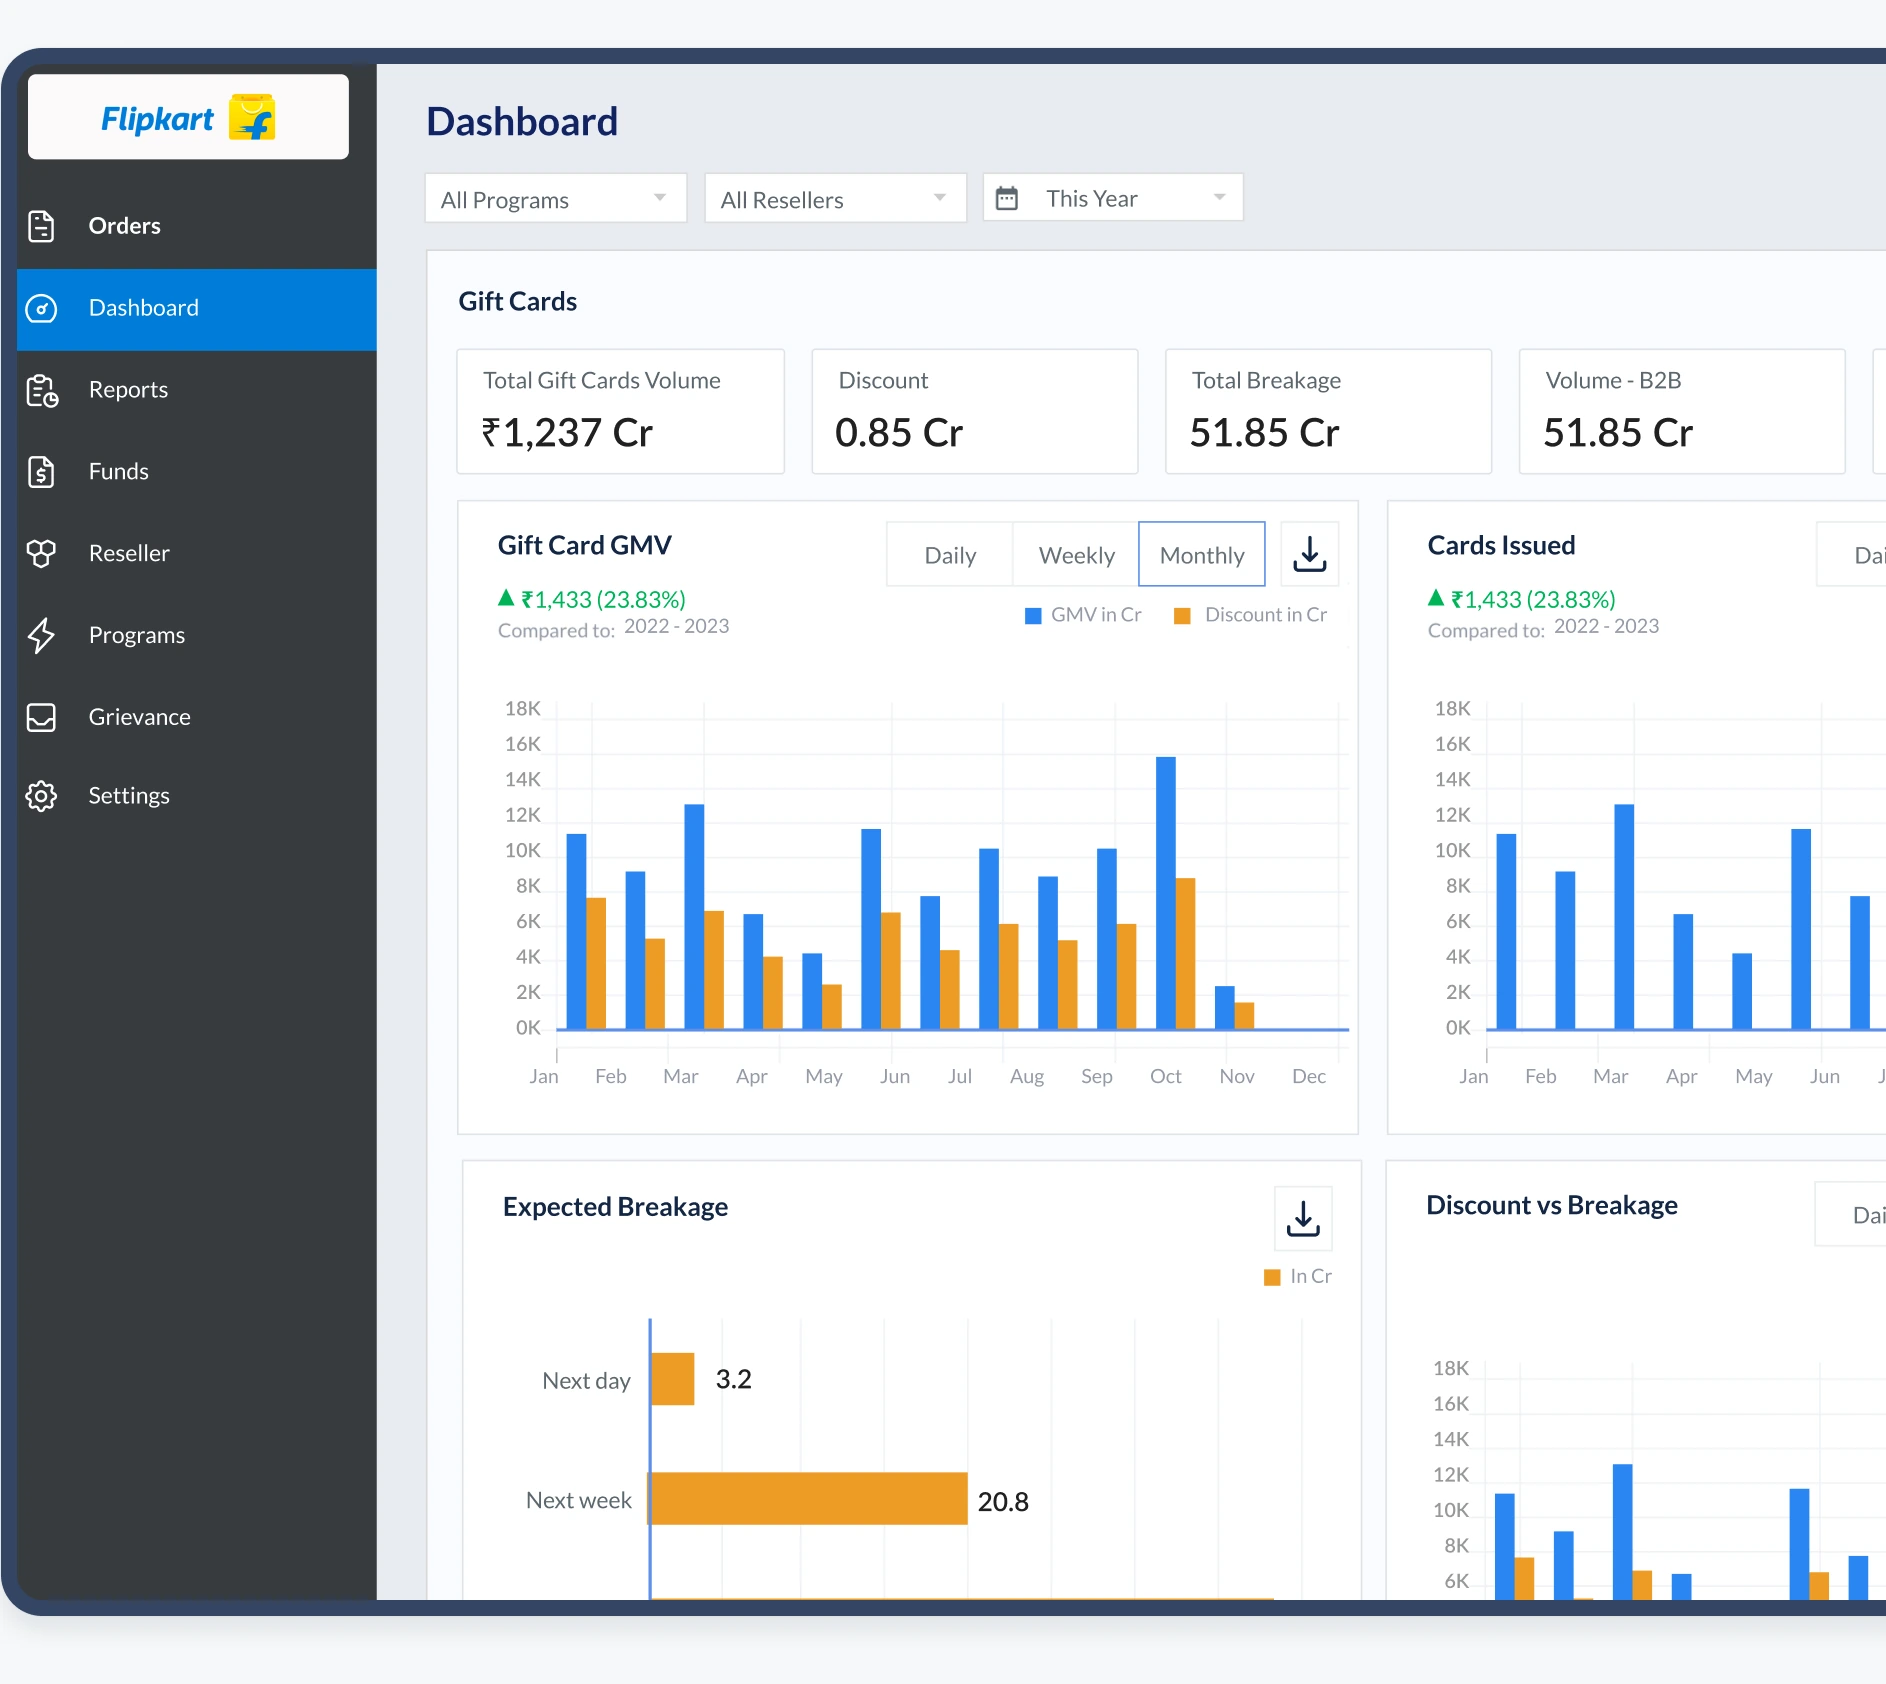Select Monthly view for Gift Card GMV
The image size is (1886, 1684).
pyautogui.click(x=1202, y=555)
